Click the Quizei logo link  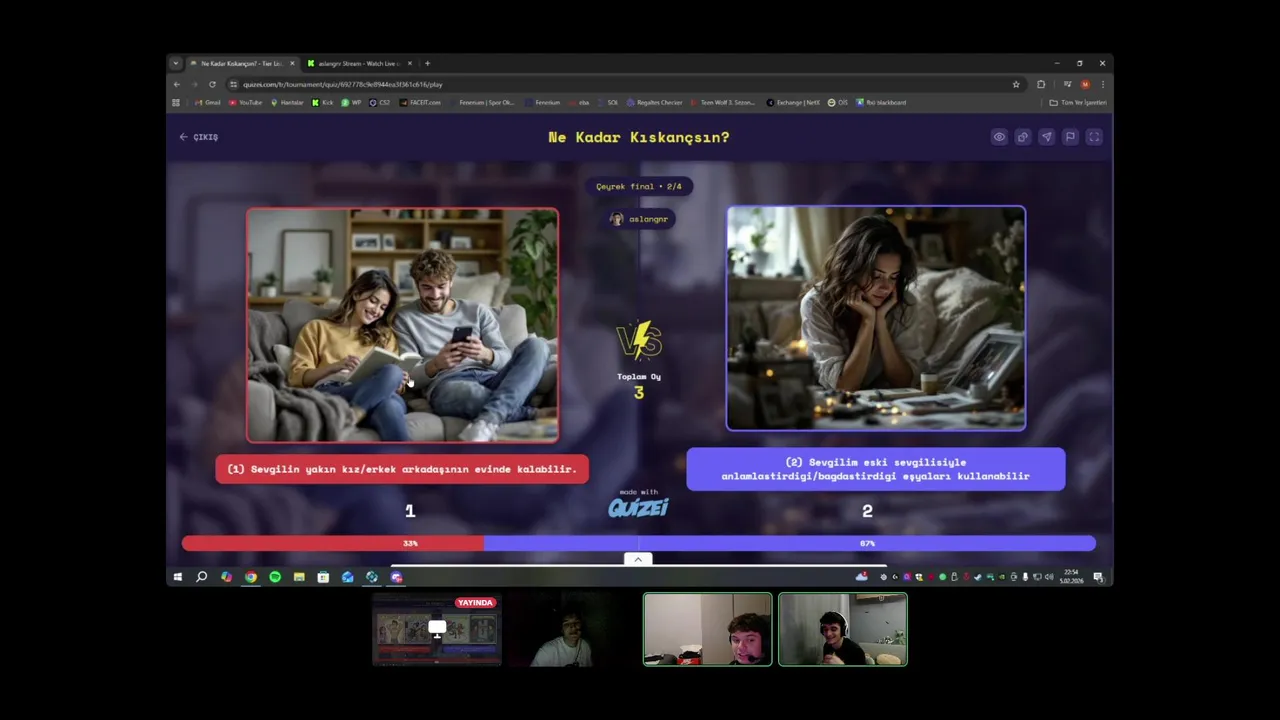pos(638,507)
